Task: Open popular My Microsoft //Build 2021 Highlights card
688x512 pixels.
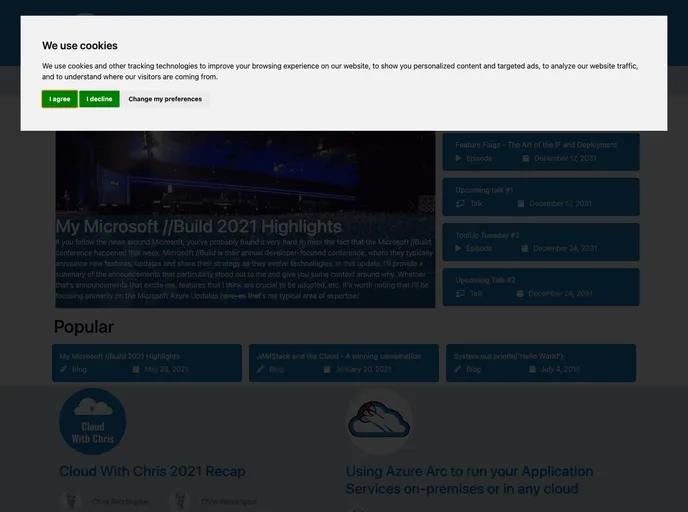Action: [x=147, y=363]
